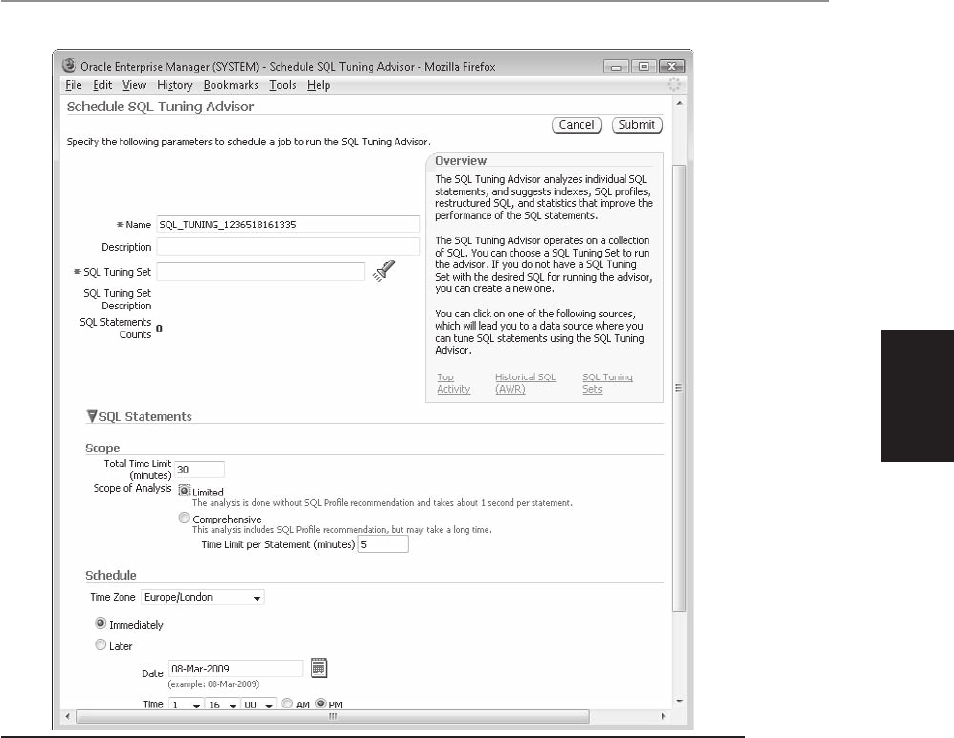Select the Limited scope of analysis option
The width and height of the screenshot is (954, 738).
(184, 490)
